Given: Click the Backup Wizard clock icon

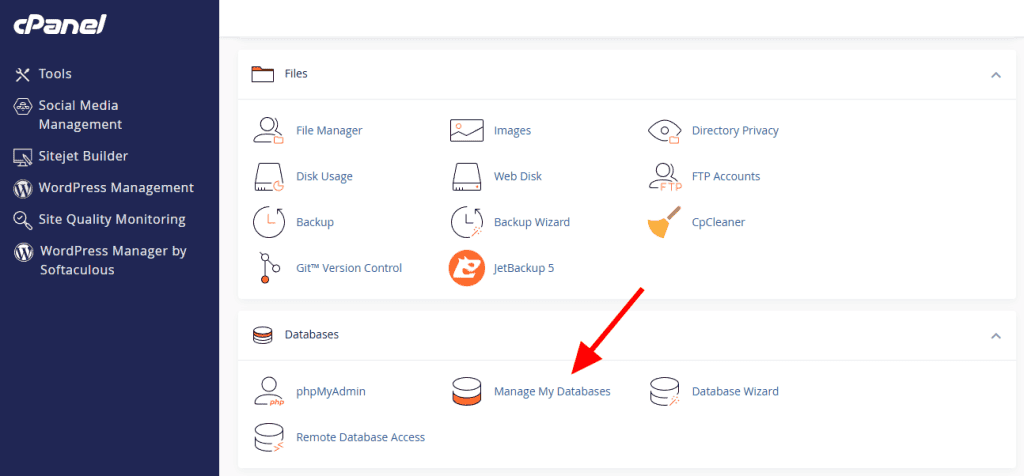Looking at the screenshot, I should coord(466,222).
